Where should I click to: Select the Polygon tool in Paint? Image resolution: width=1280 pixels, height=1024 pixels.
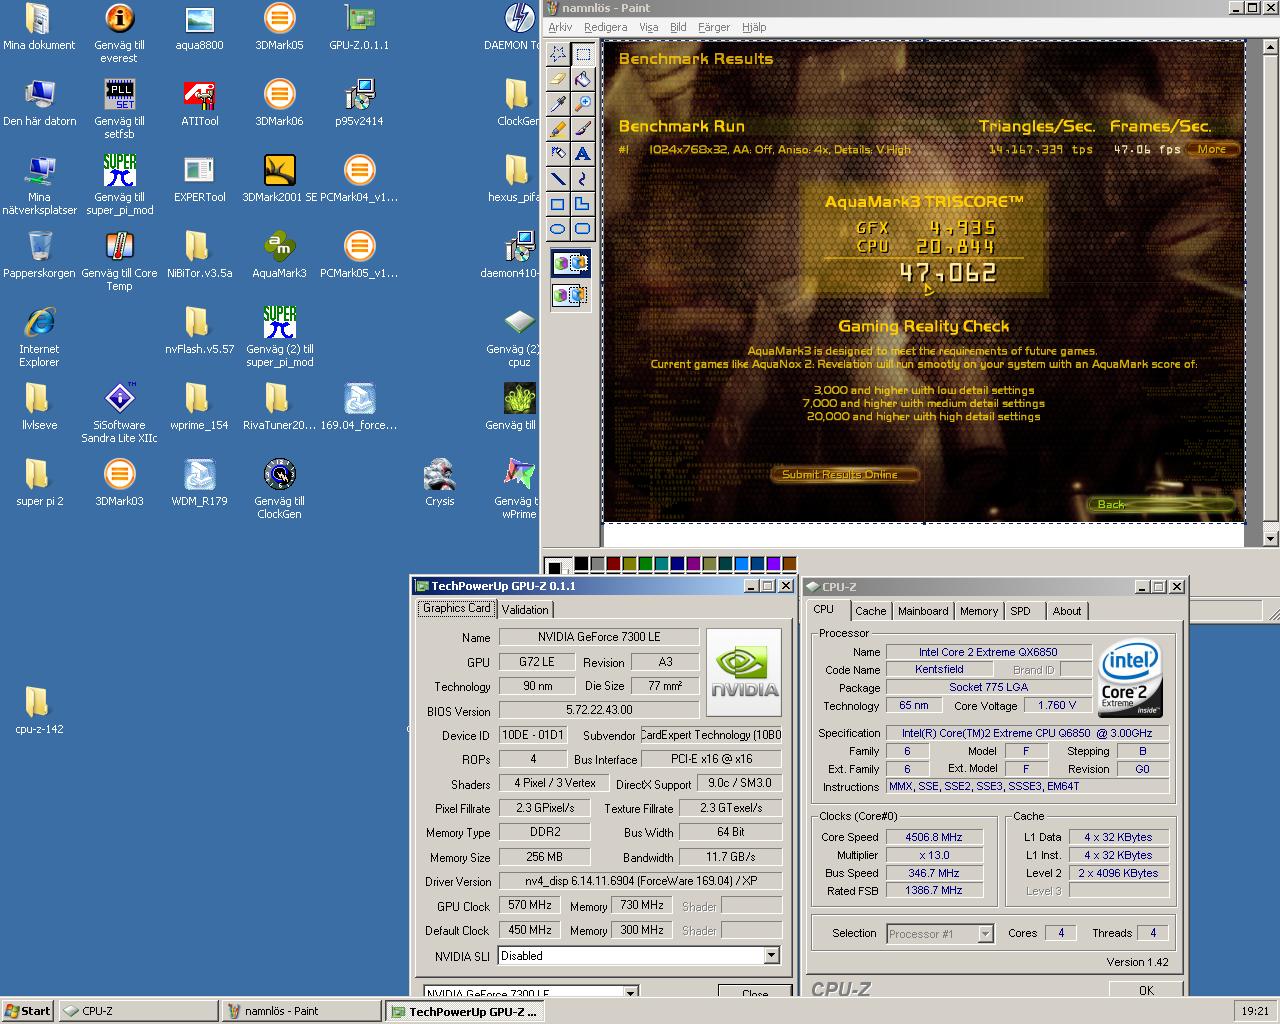[583, 204]
